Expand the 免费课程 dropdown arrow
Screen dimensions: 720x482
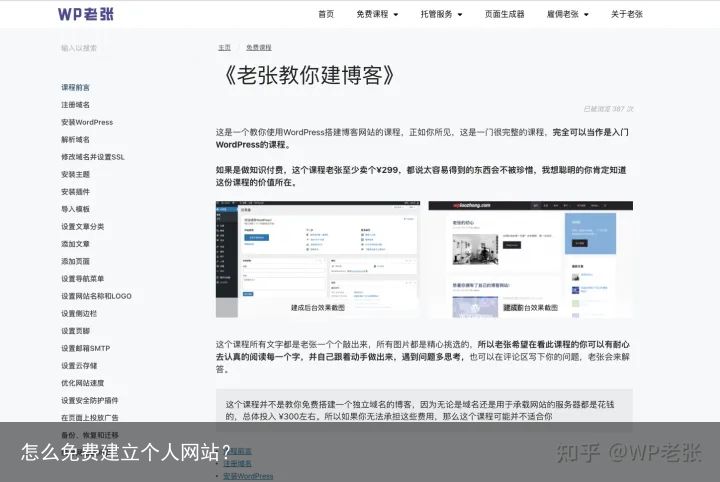396,15
